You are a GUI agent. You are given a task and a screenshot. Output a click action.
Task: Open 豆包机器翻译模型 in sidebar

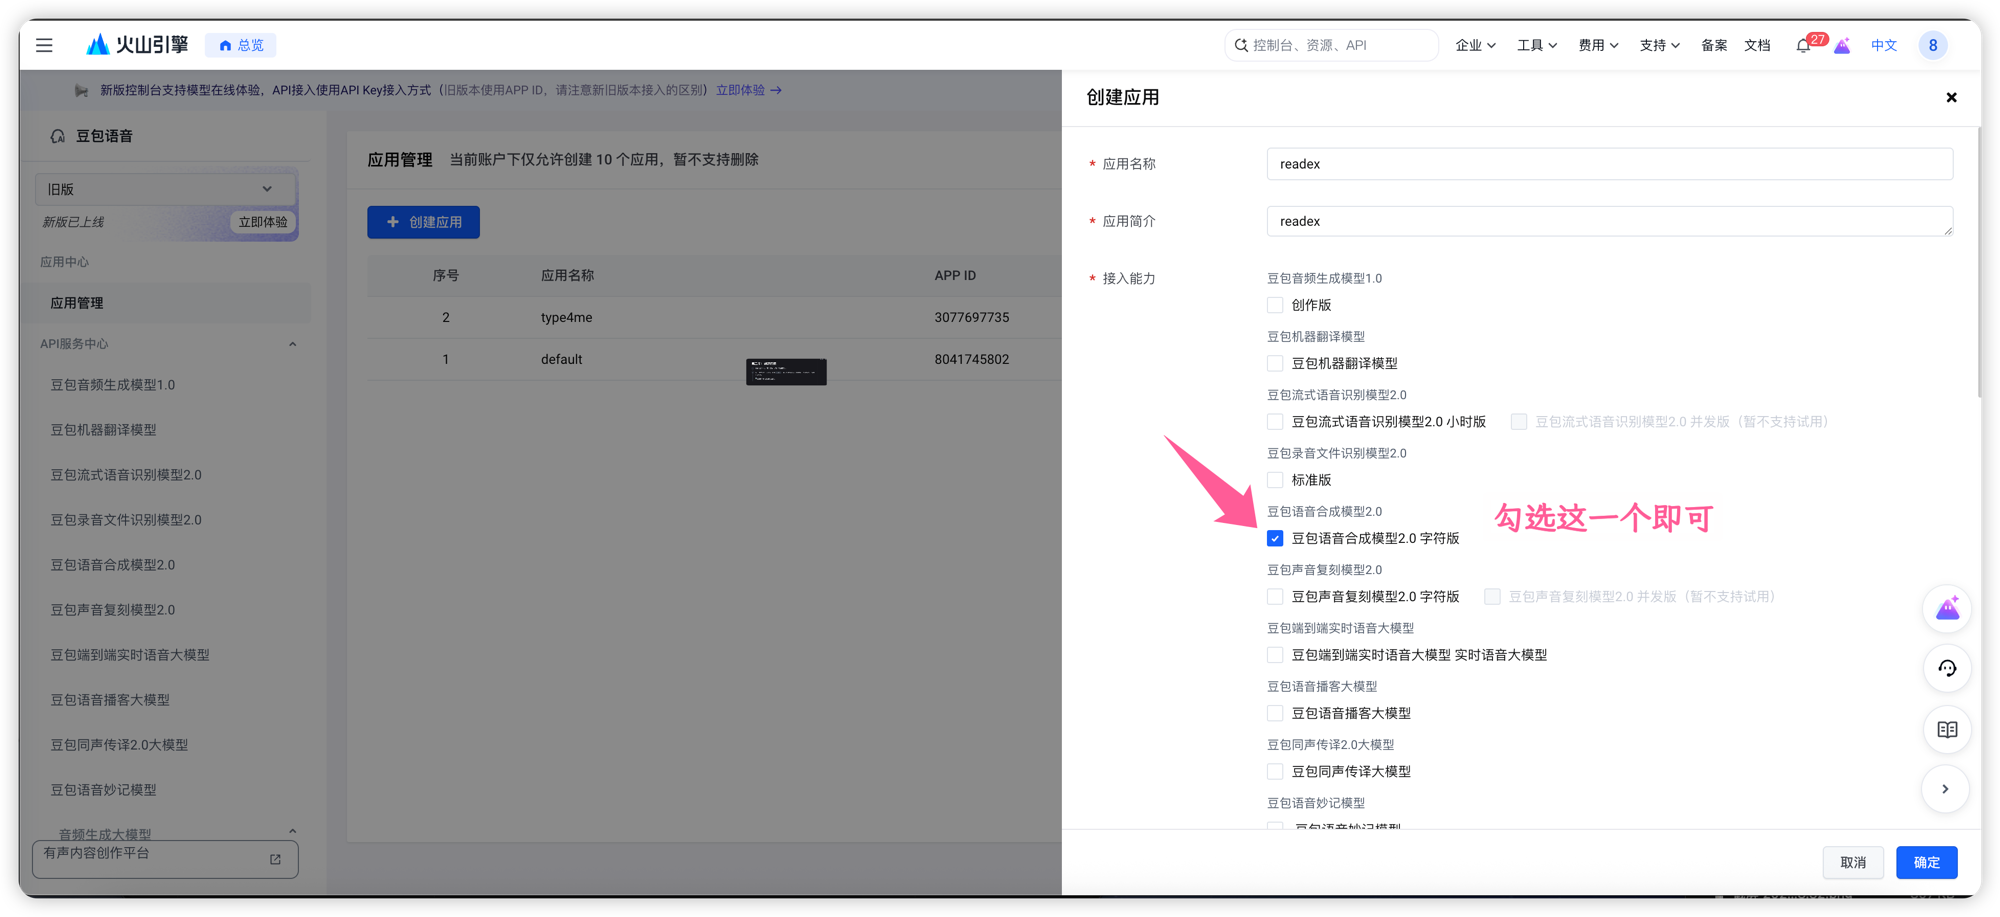pyautogui.click(x=103, y=430)
